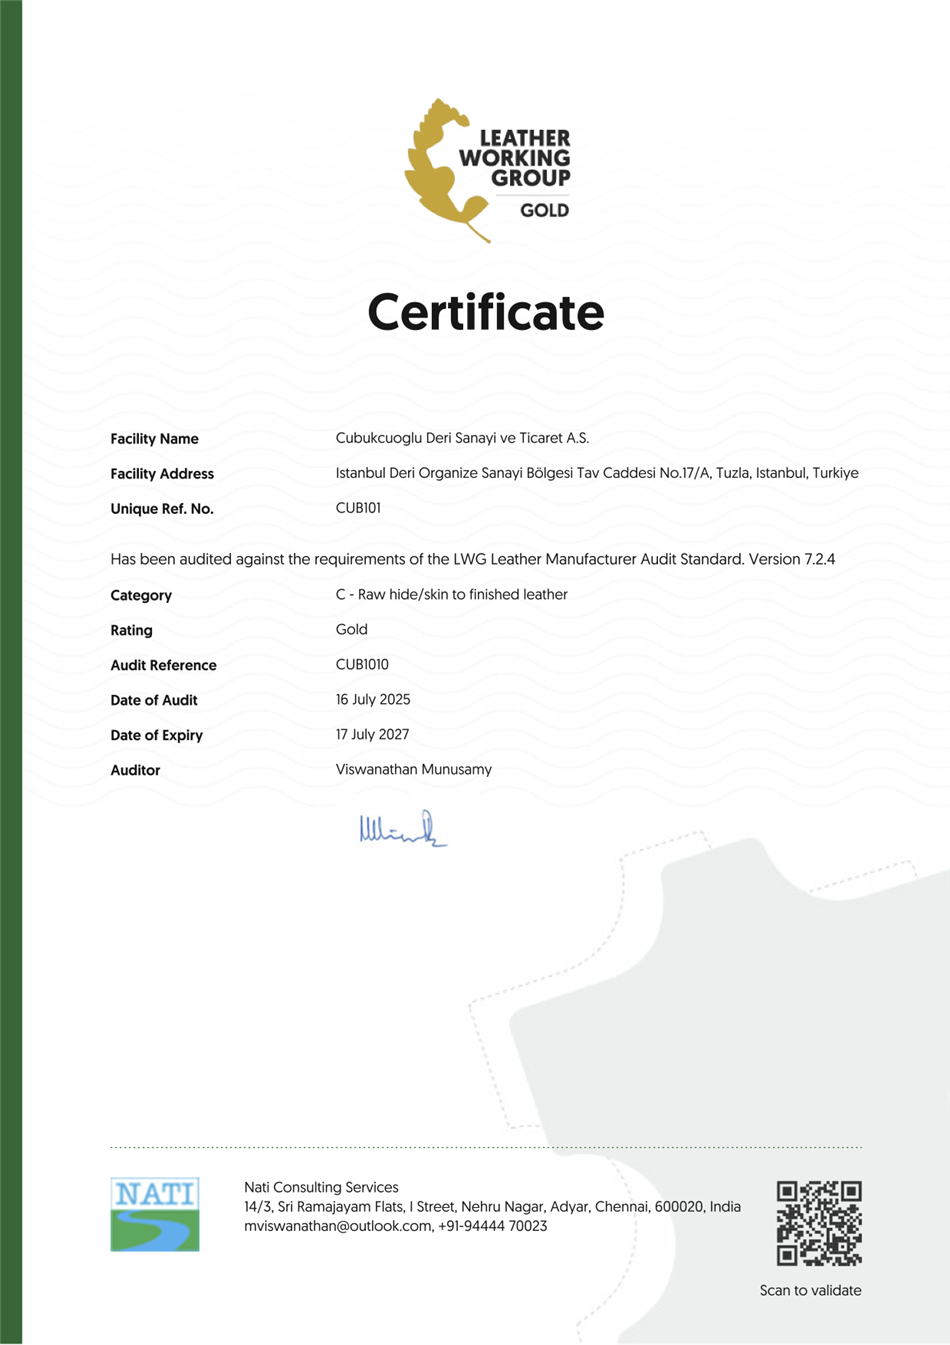Click the QR code to validate
Viewport: 950px width, 1345px height.
[x=819, y=1223]
